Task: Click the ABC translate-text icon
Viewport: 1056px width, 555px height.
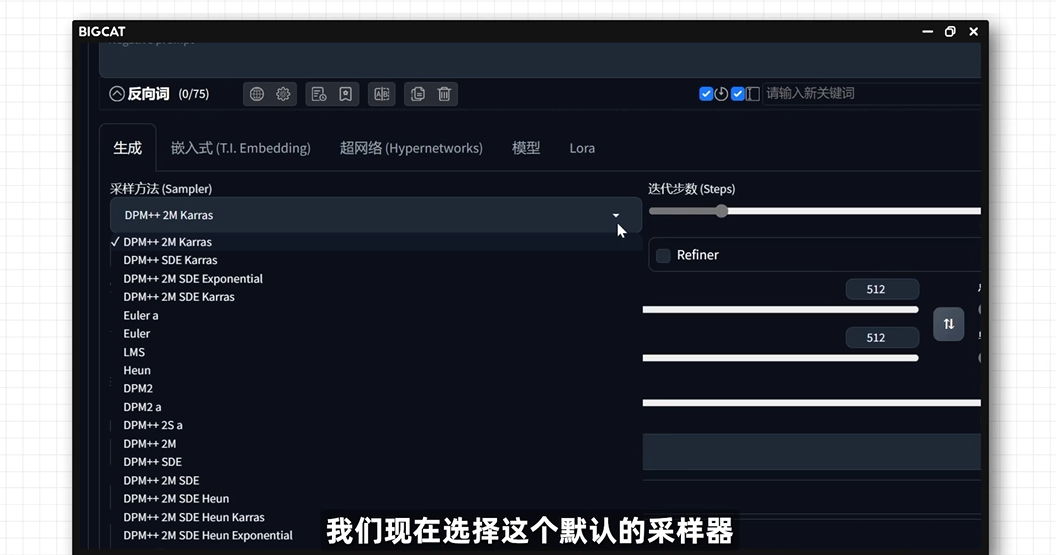Action: 381,94
